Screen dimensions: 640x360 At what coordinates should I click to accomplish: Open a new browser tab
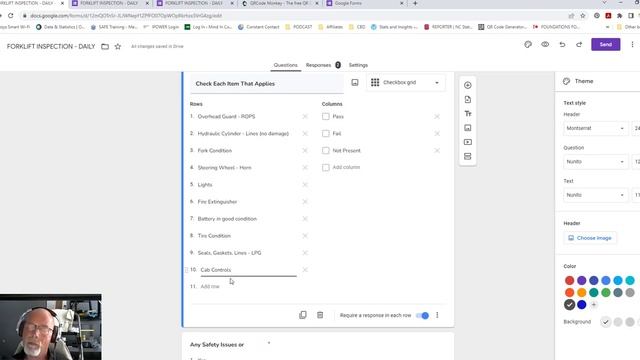[415, 3]
